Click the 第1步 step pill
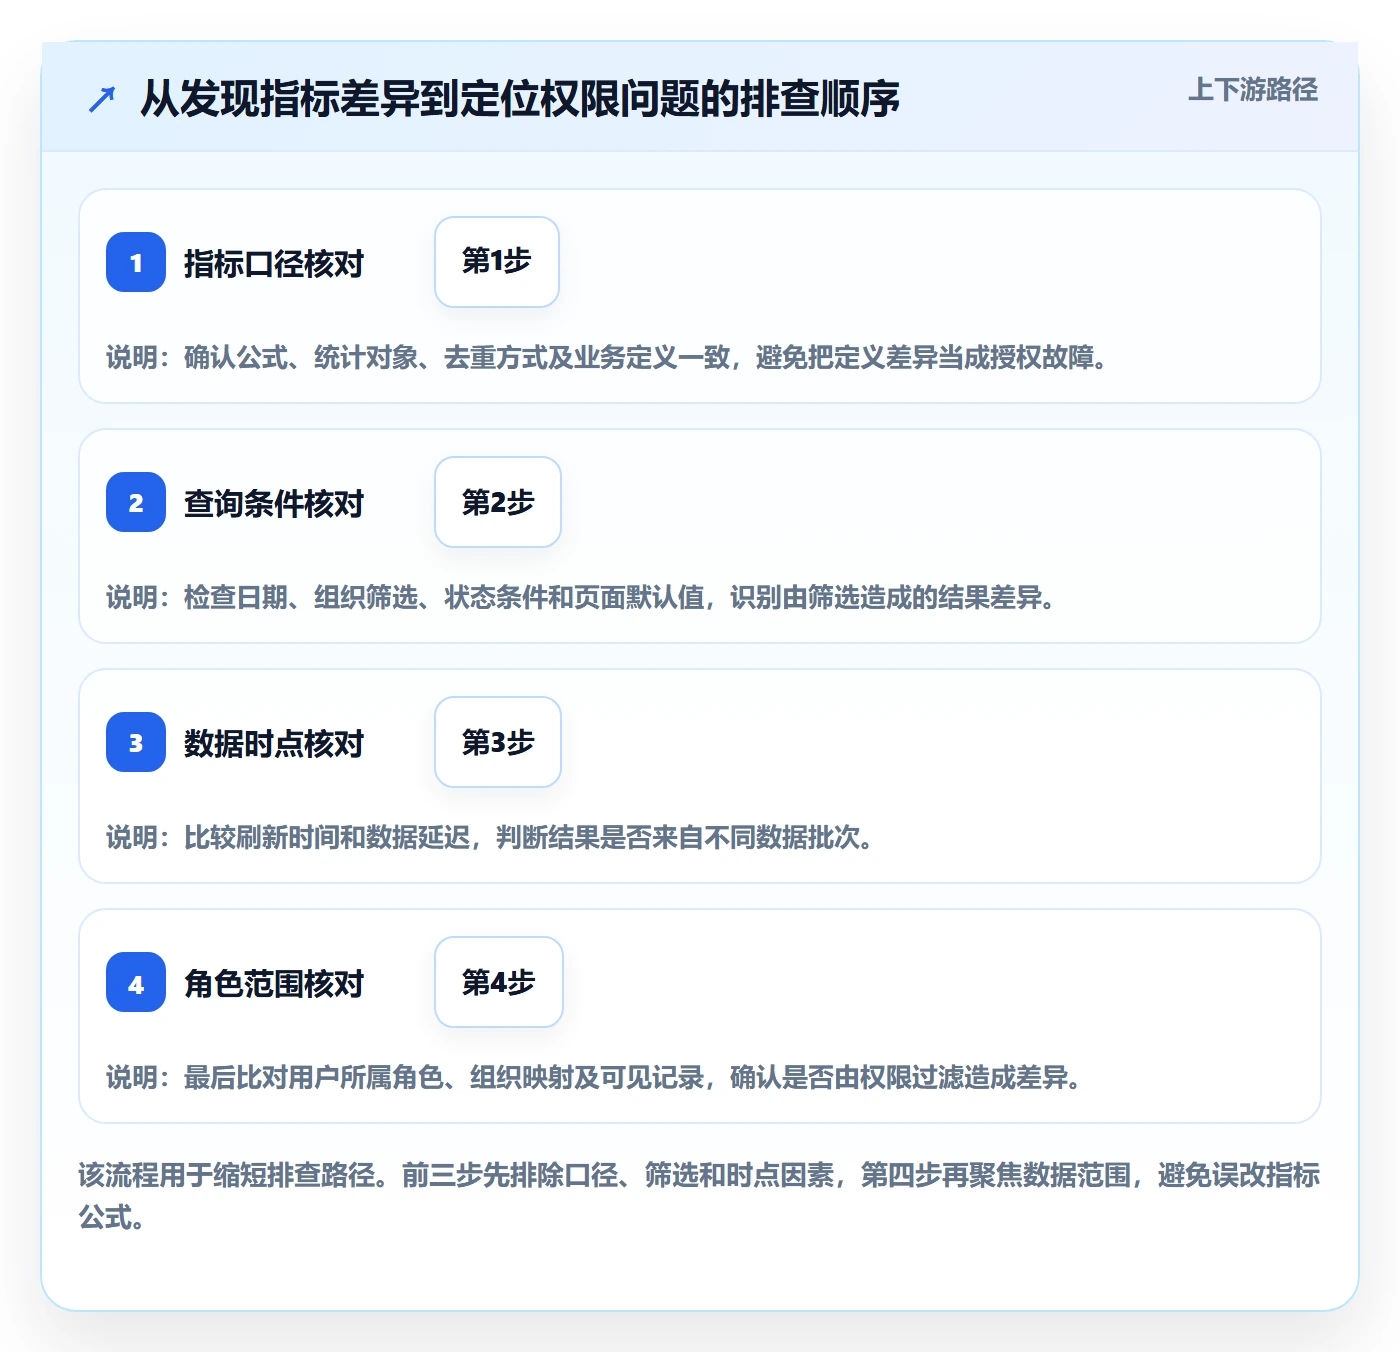 497,262
